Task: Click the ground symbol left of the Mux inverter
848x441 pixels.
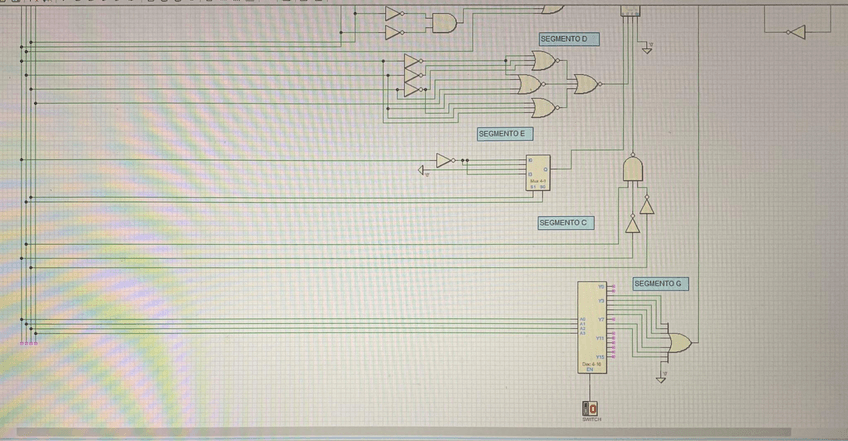Action: tap(424, 171)
